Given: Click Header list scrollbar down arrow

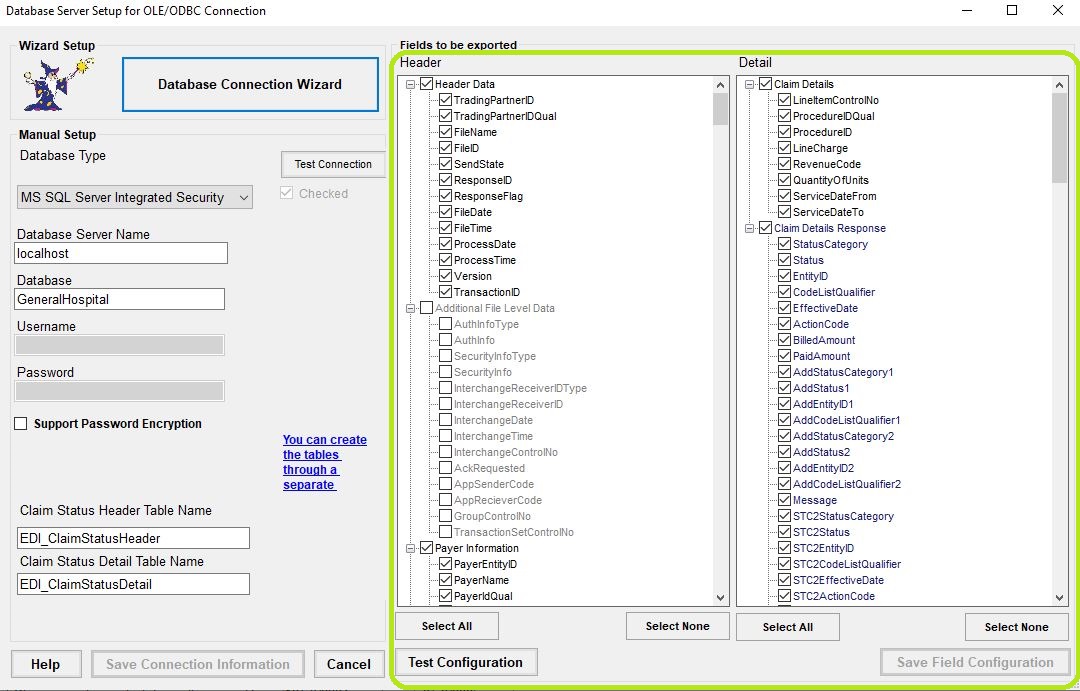Looking at the screenshot, I should pos(720,598).
